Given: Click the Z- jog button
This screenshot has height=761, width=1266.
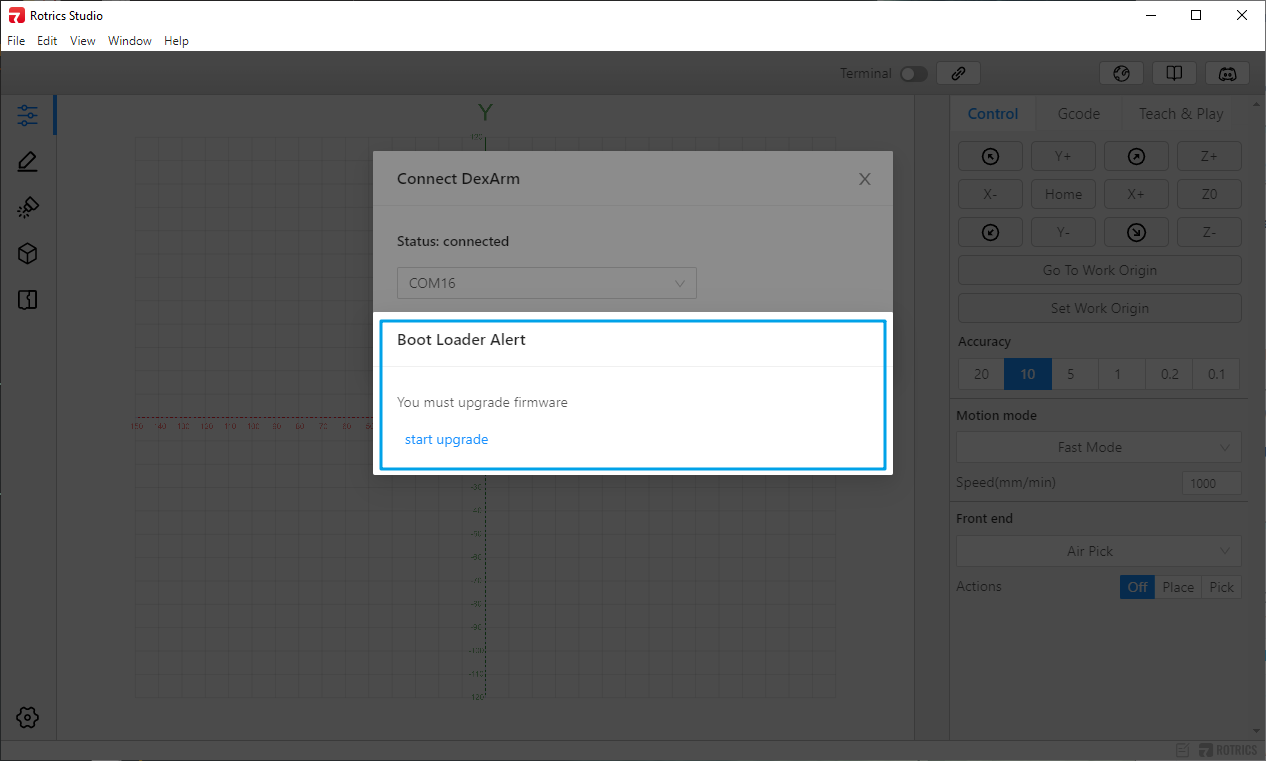Looking at the screenshot, I should point(1209,232).
